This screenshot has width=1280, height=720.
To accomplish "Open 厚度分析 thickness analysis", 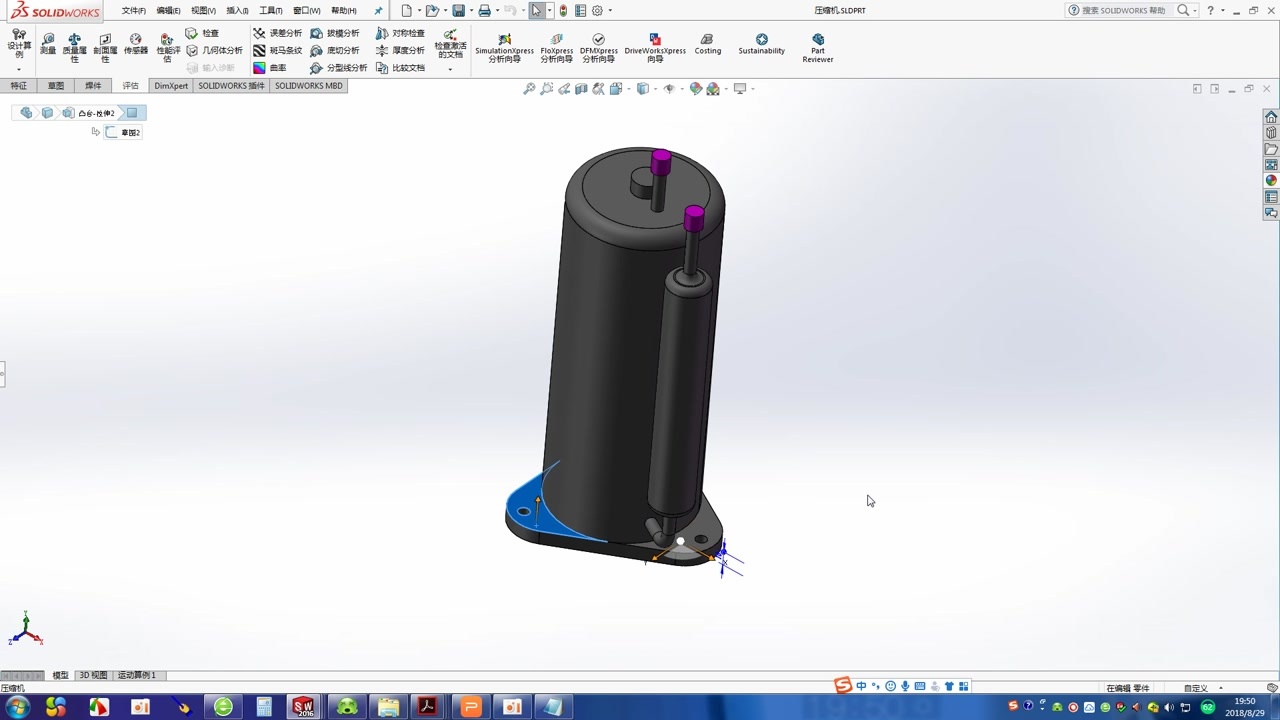I will pos(400,50).
